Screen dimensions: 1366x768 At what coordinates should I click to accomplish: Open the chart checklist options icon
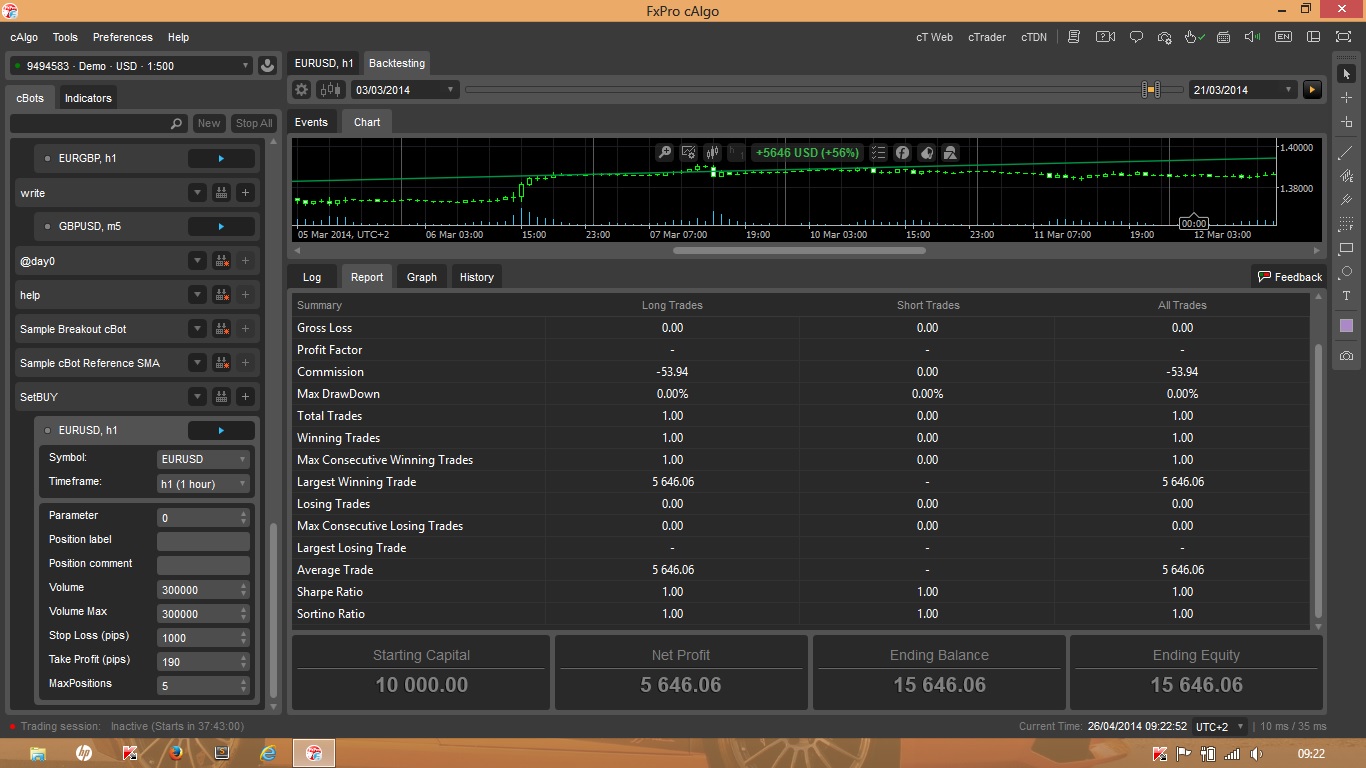878,152
